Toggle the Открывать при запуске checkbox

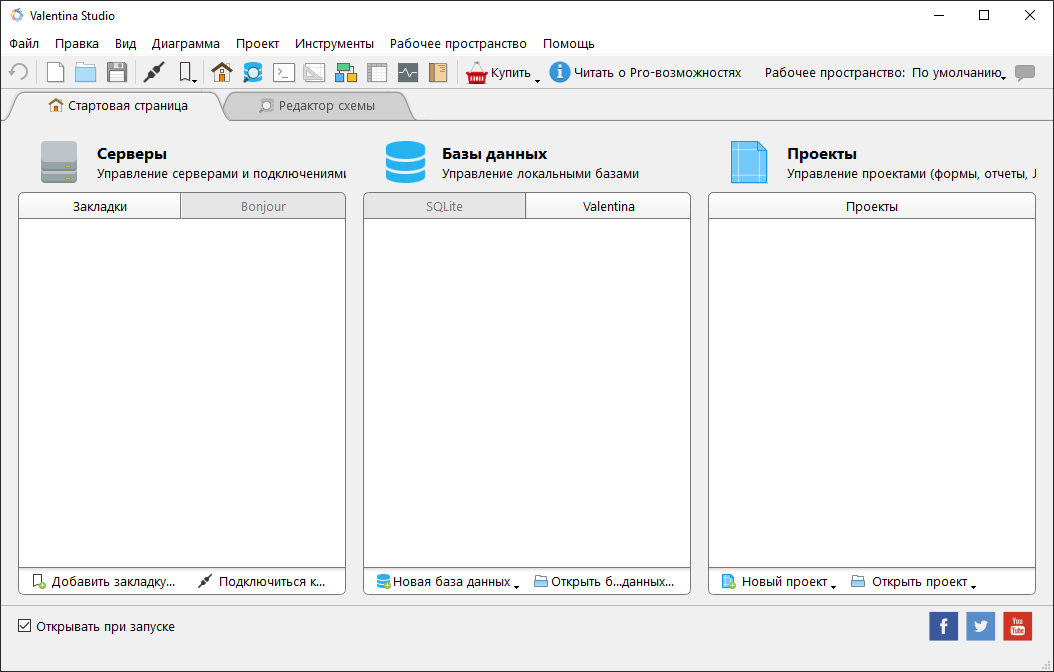(x=25, y=626)
